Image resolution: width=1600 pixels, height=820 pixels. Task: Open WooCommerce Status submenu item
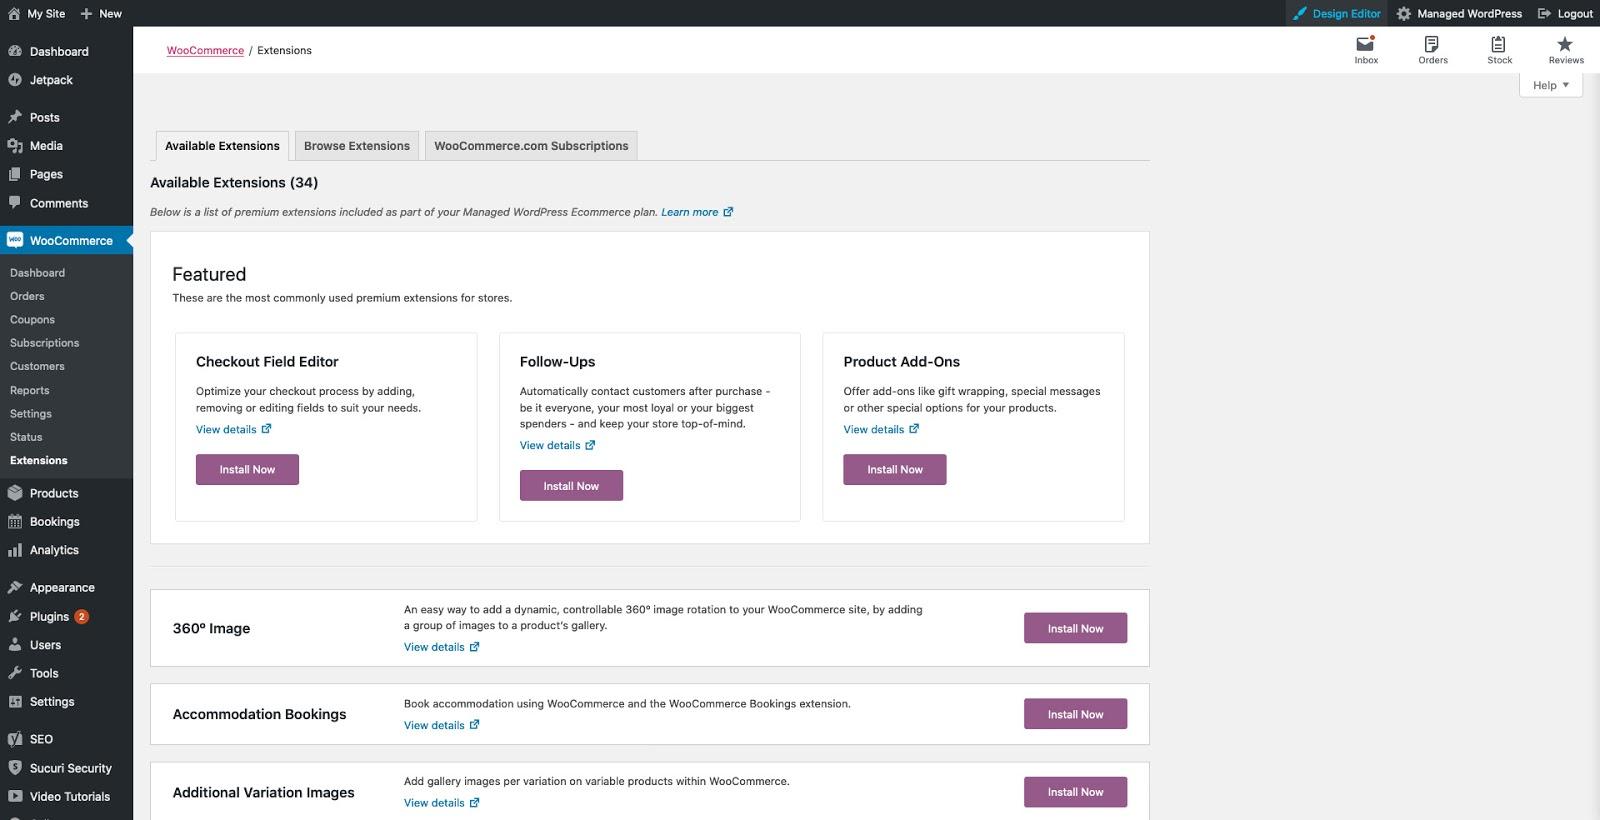pyautogui.click(x=26, y=437)
